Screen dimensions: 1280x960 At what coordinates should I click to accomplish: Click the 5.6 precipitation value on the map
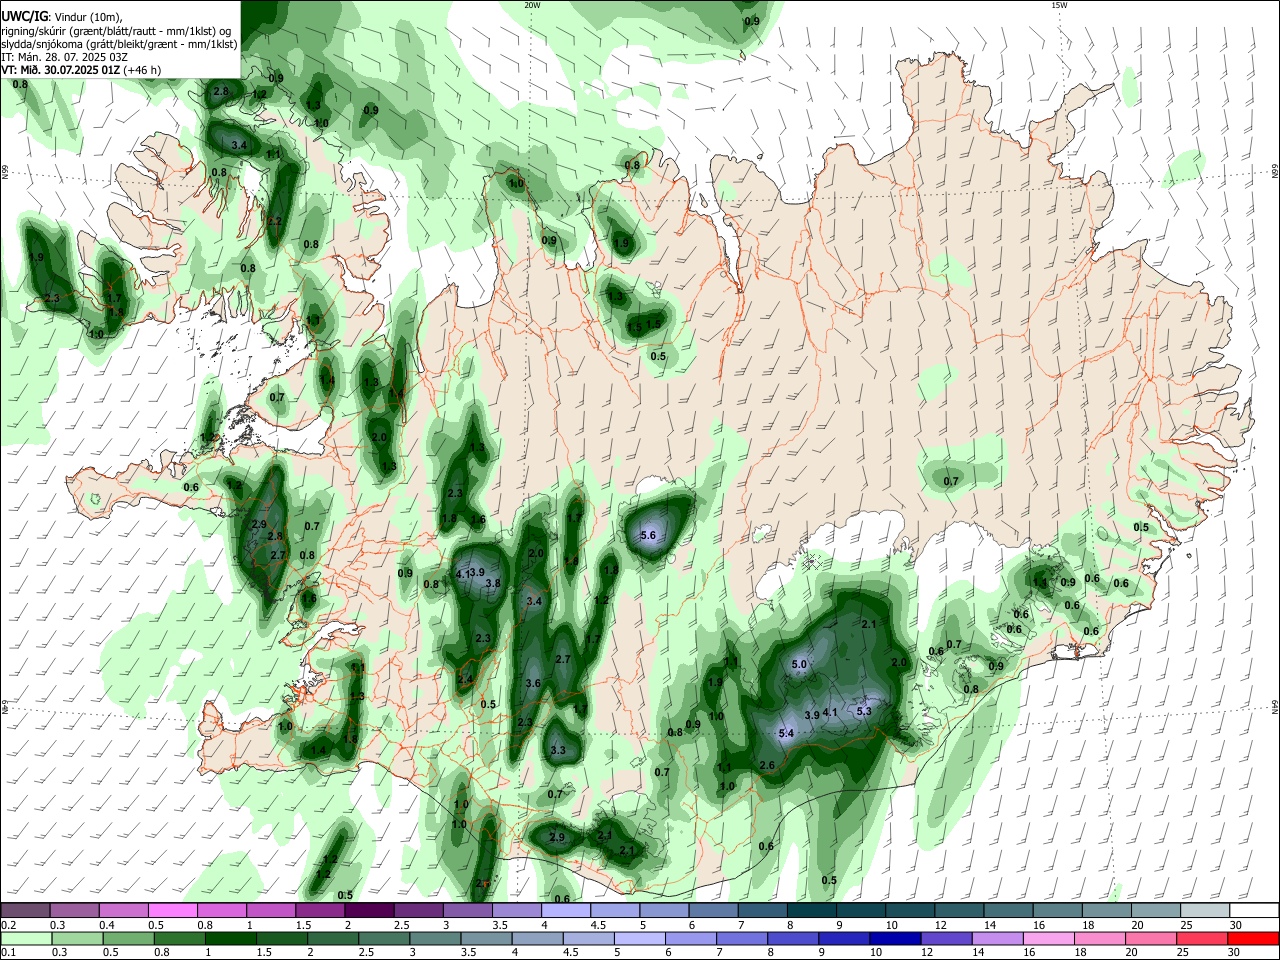[647, 536]
